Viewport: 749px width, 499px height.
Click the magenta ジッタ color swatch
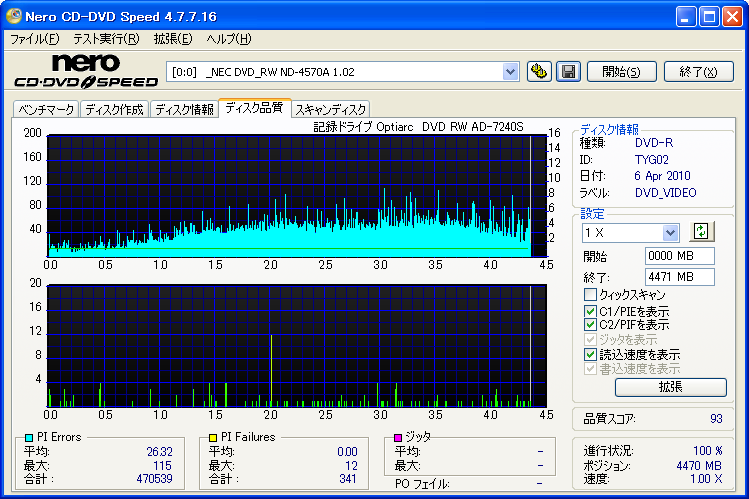pyautogui.click(x=397, y=437)
